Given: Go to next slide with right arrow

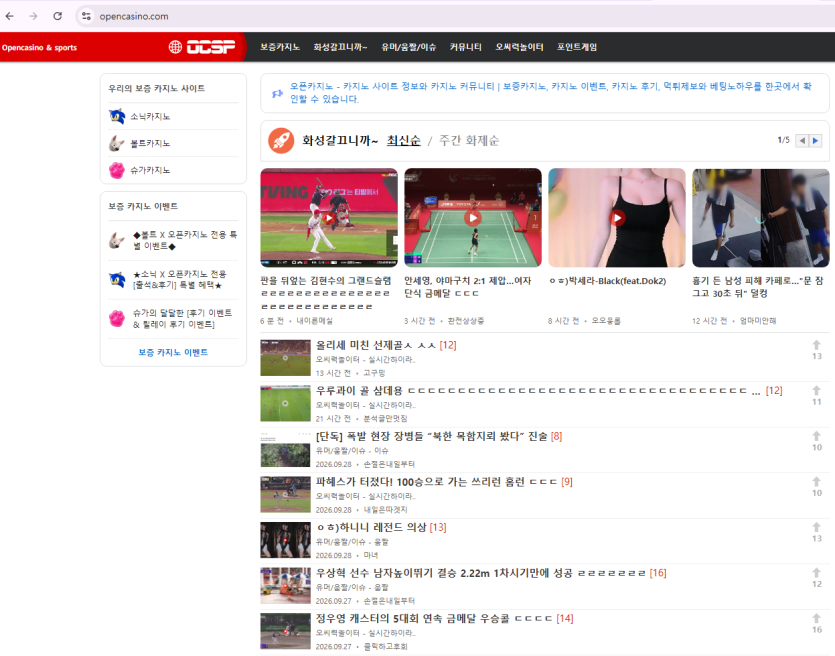Looking at the screenshot, I should [x=815, y=141].
